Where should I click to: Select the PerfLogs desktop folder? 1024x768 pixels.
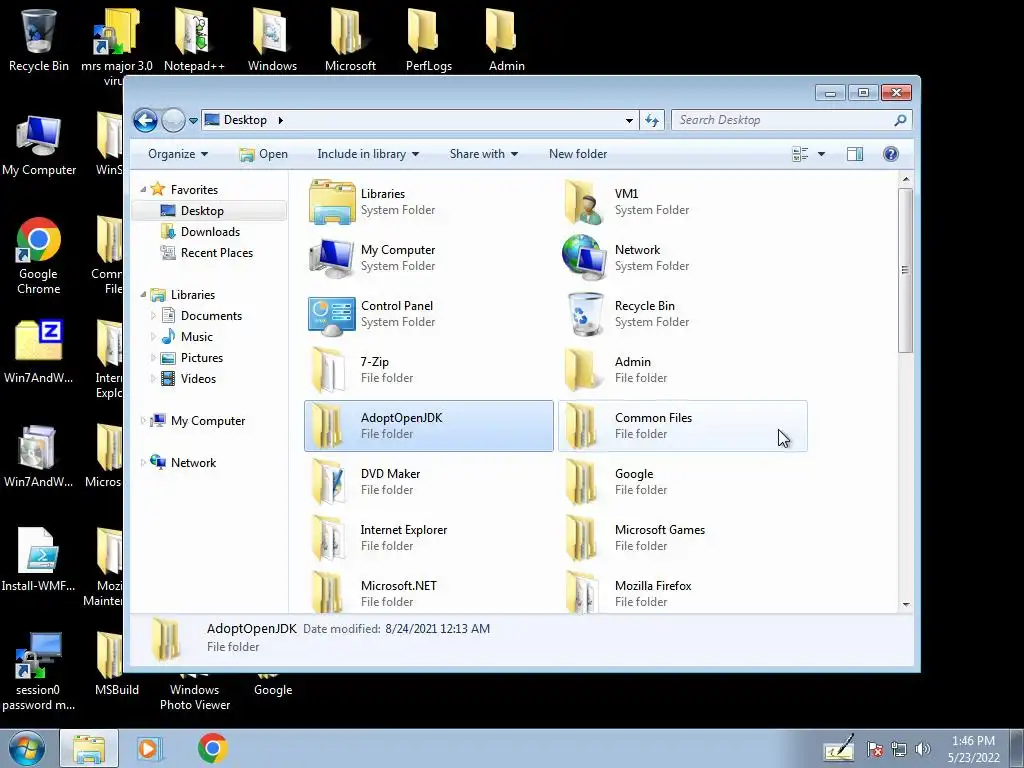[x=428, y=40]
